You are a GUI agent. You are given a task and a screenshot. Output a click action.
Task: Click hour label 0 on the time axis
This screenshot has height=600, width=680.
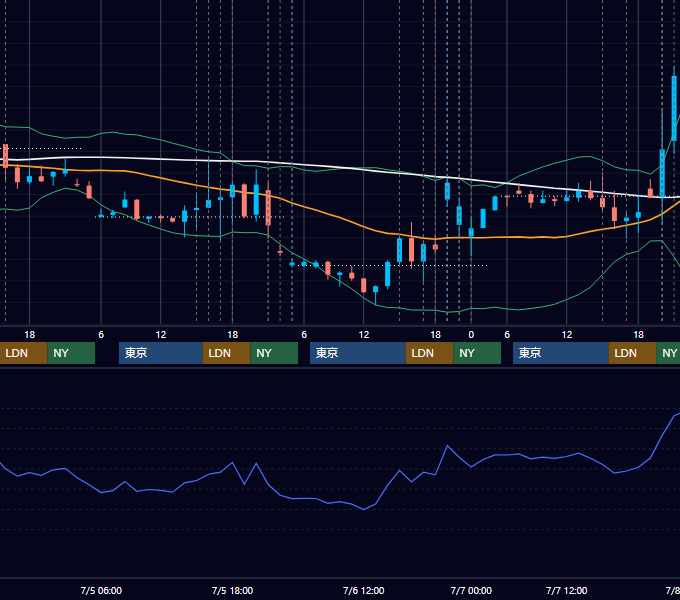pyautogui.click(x=471, y=335)
